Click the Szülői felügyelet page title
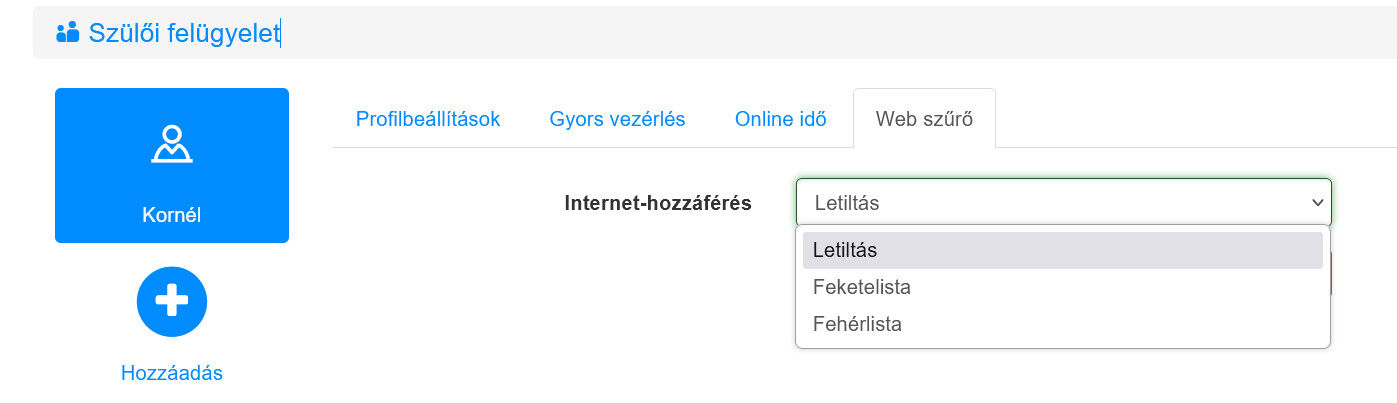Image resolution: width=1397 pixels, height=403 pixels. click(x=184, y=33)
